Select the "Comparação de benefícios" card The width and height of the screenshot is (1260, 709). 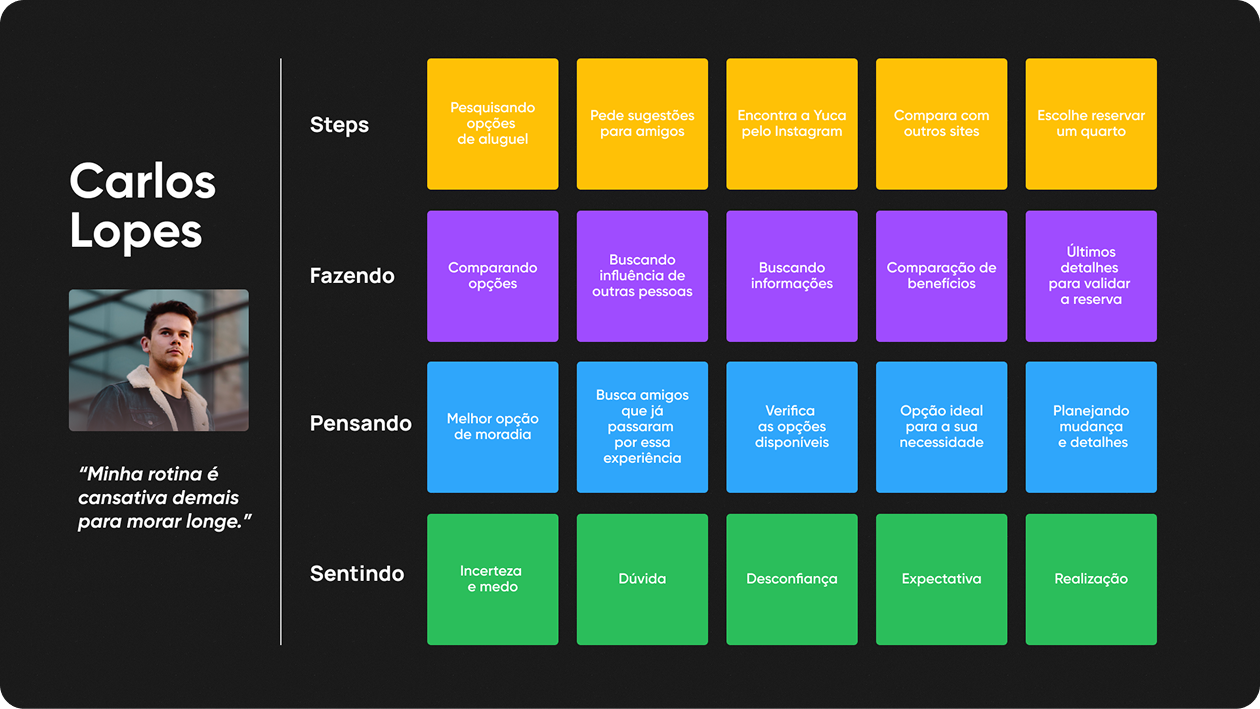941,276
